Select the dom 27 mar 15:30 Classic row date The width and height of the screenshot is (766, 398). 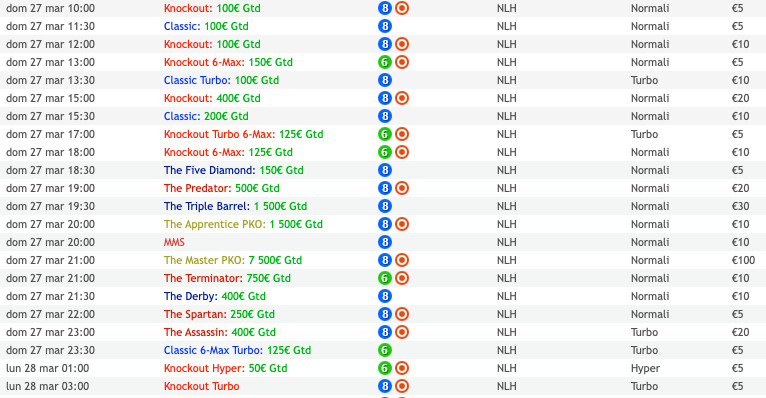50,116
